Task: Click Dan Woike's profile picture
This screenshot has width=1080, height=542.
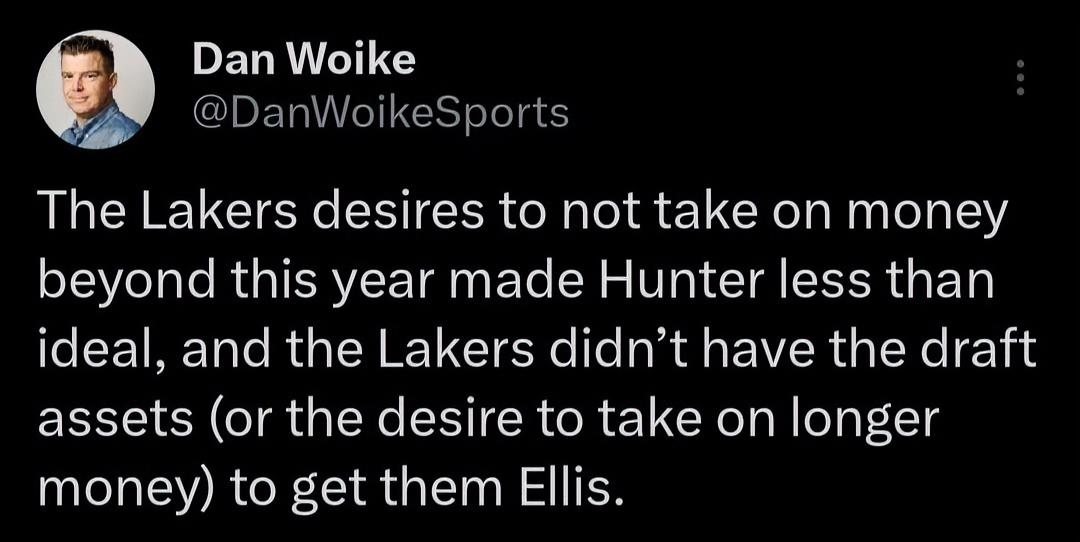Action: 96,90
